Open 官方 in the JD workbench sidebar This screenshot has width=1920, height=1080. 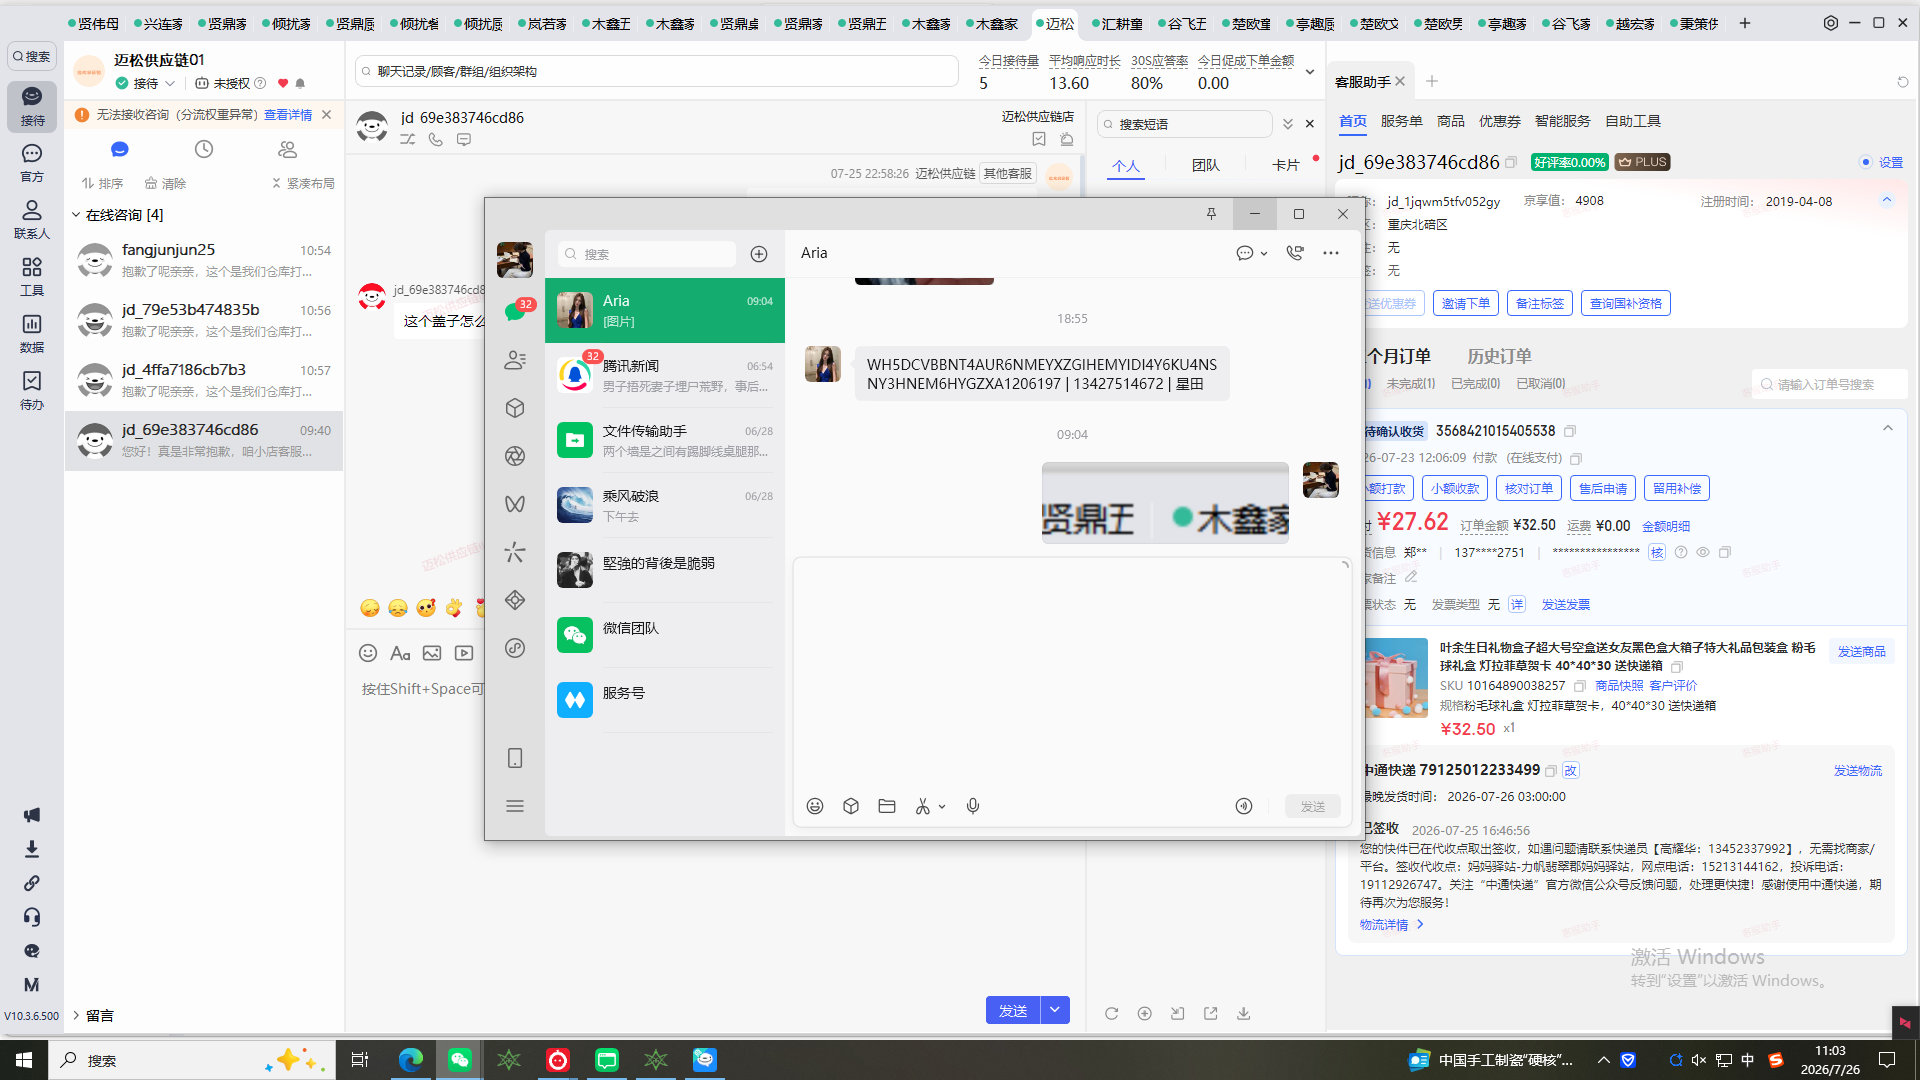pyautogui.click(x=32, y=163)
